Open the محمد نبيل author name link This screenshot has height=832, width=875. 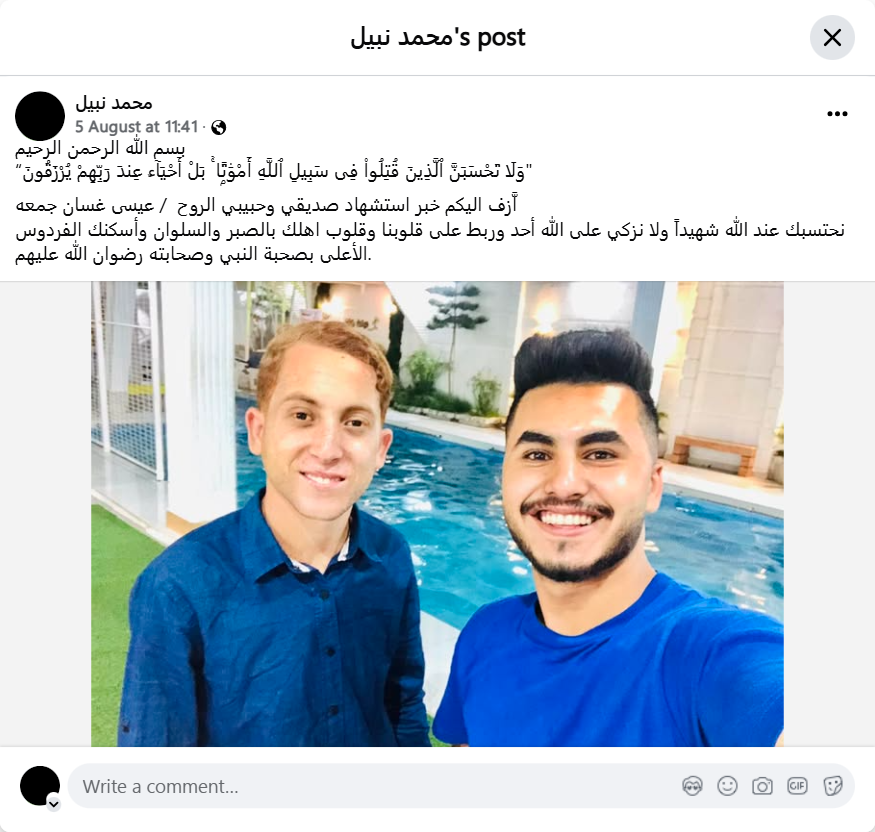[114, 104]
